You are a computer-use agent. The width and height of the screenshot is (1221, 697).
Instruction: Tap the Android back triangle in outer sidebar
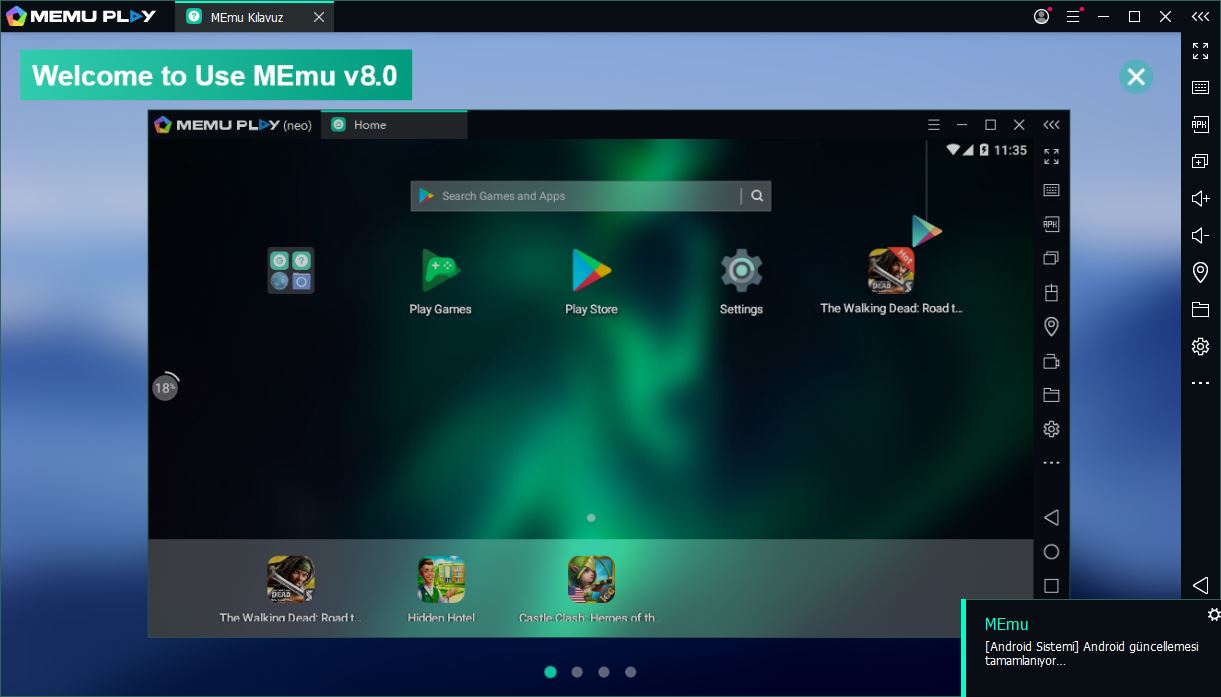1201,585
